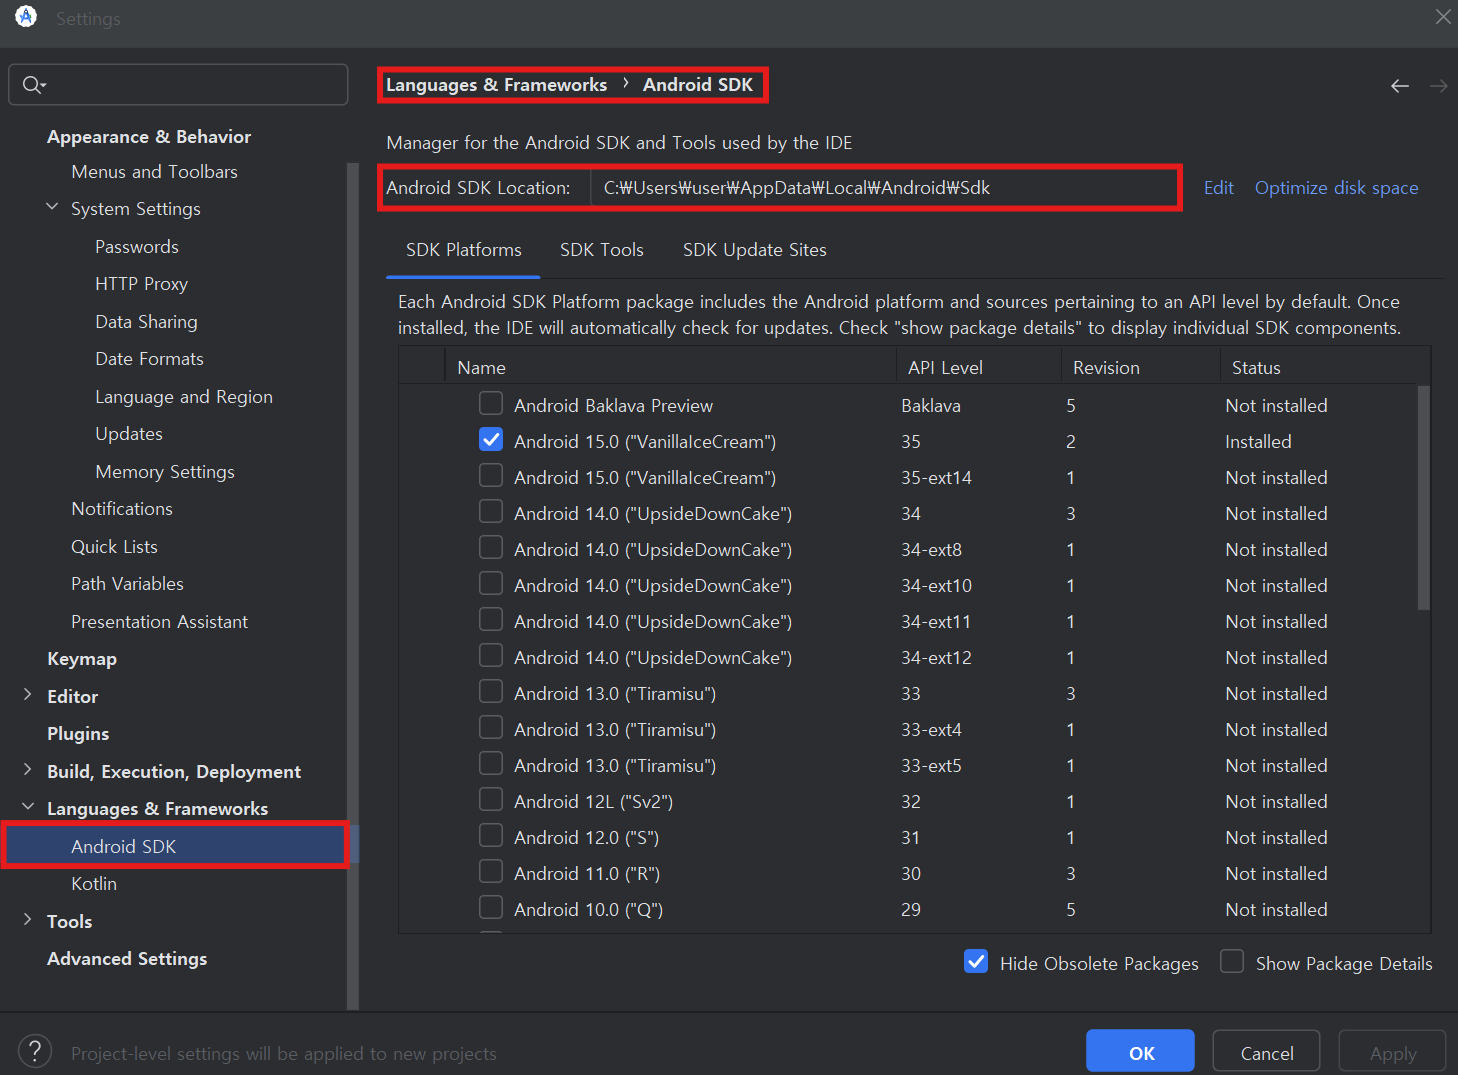Check Android 10.0 Q checkbox

491,907
